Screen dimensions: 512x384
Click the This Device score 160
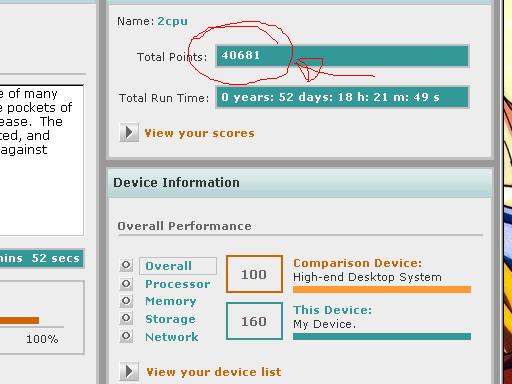(x=254, y=321)
